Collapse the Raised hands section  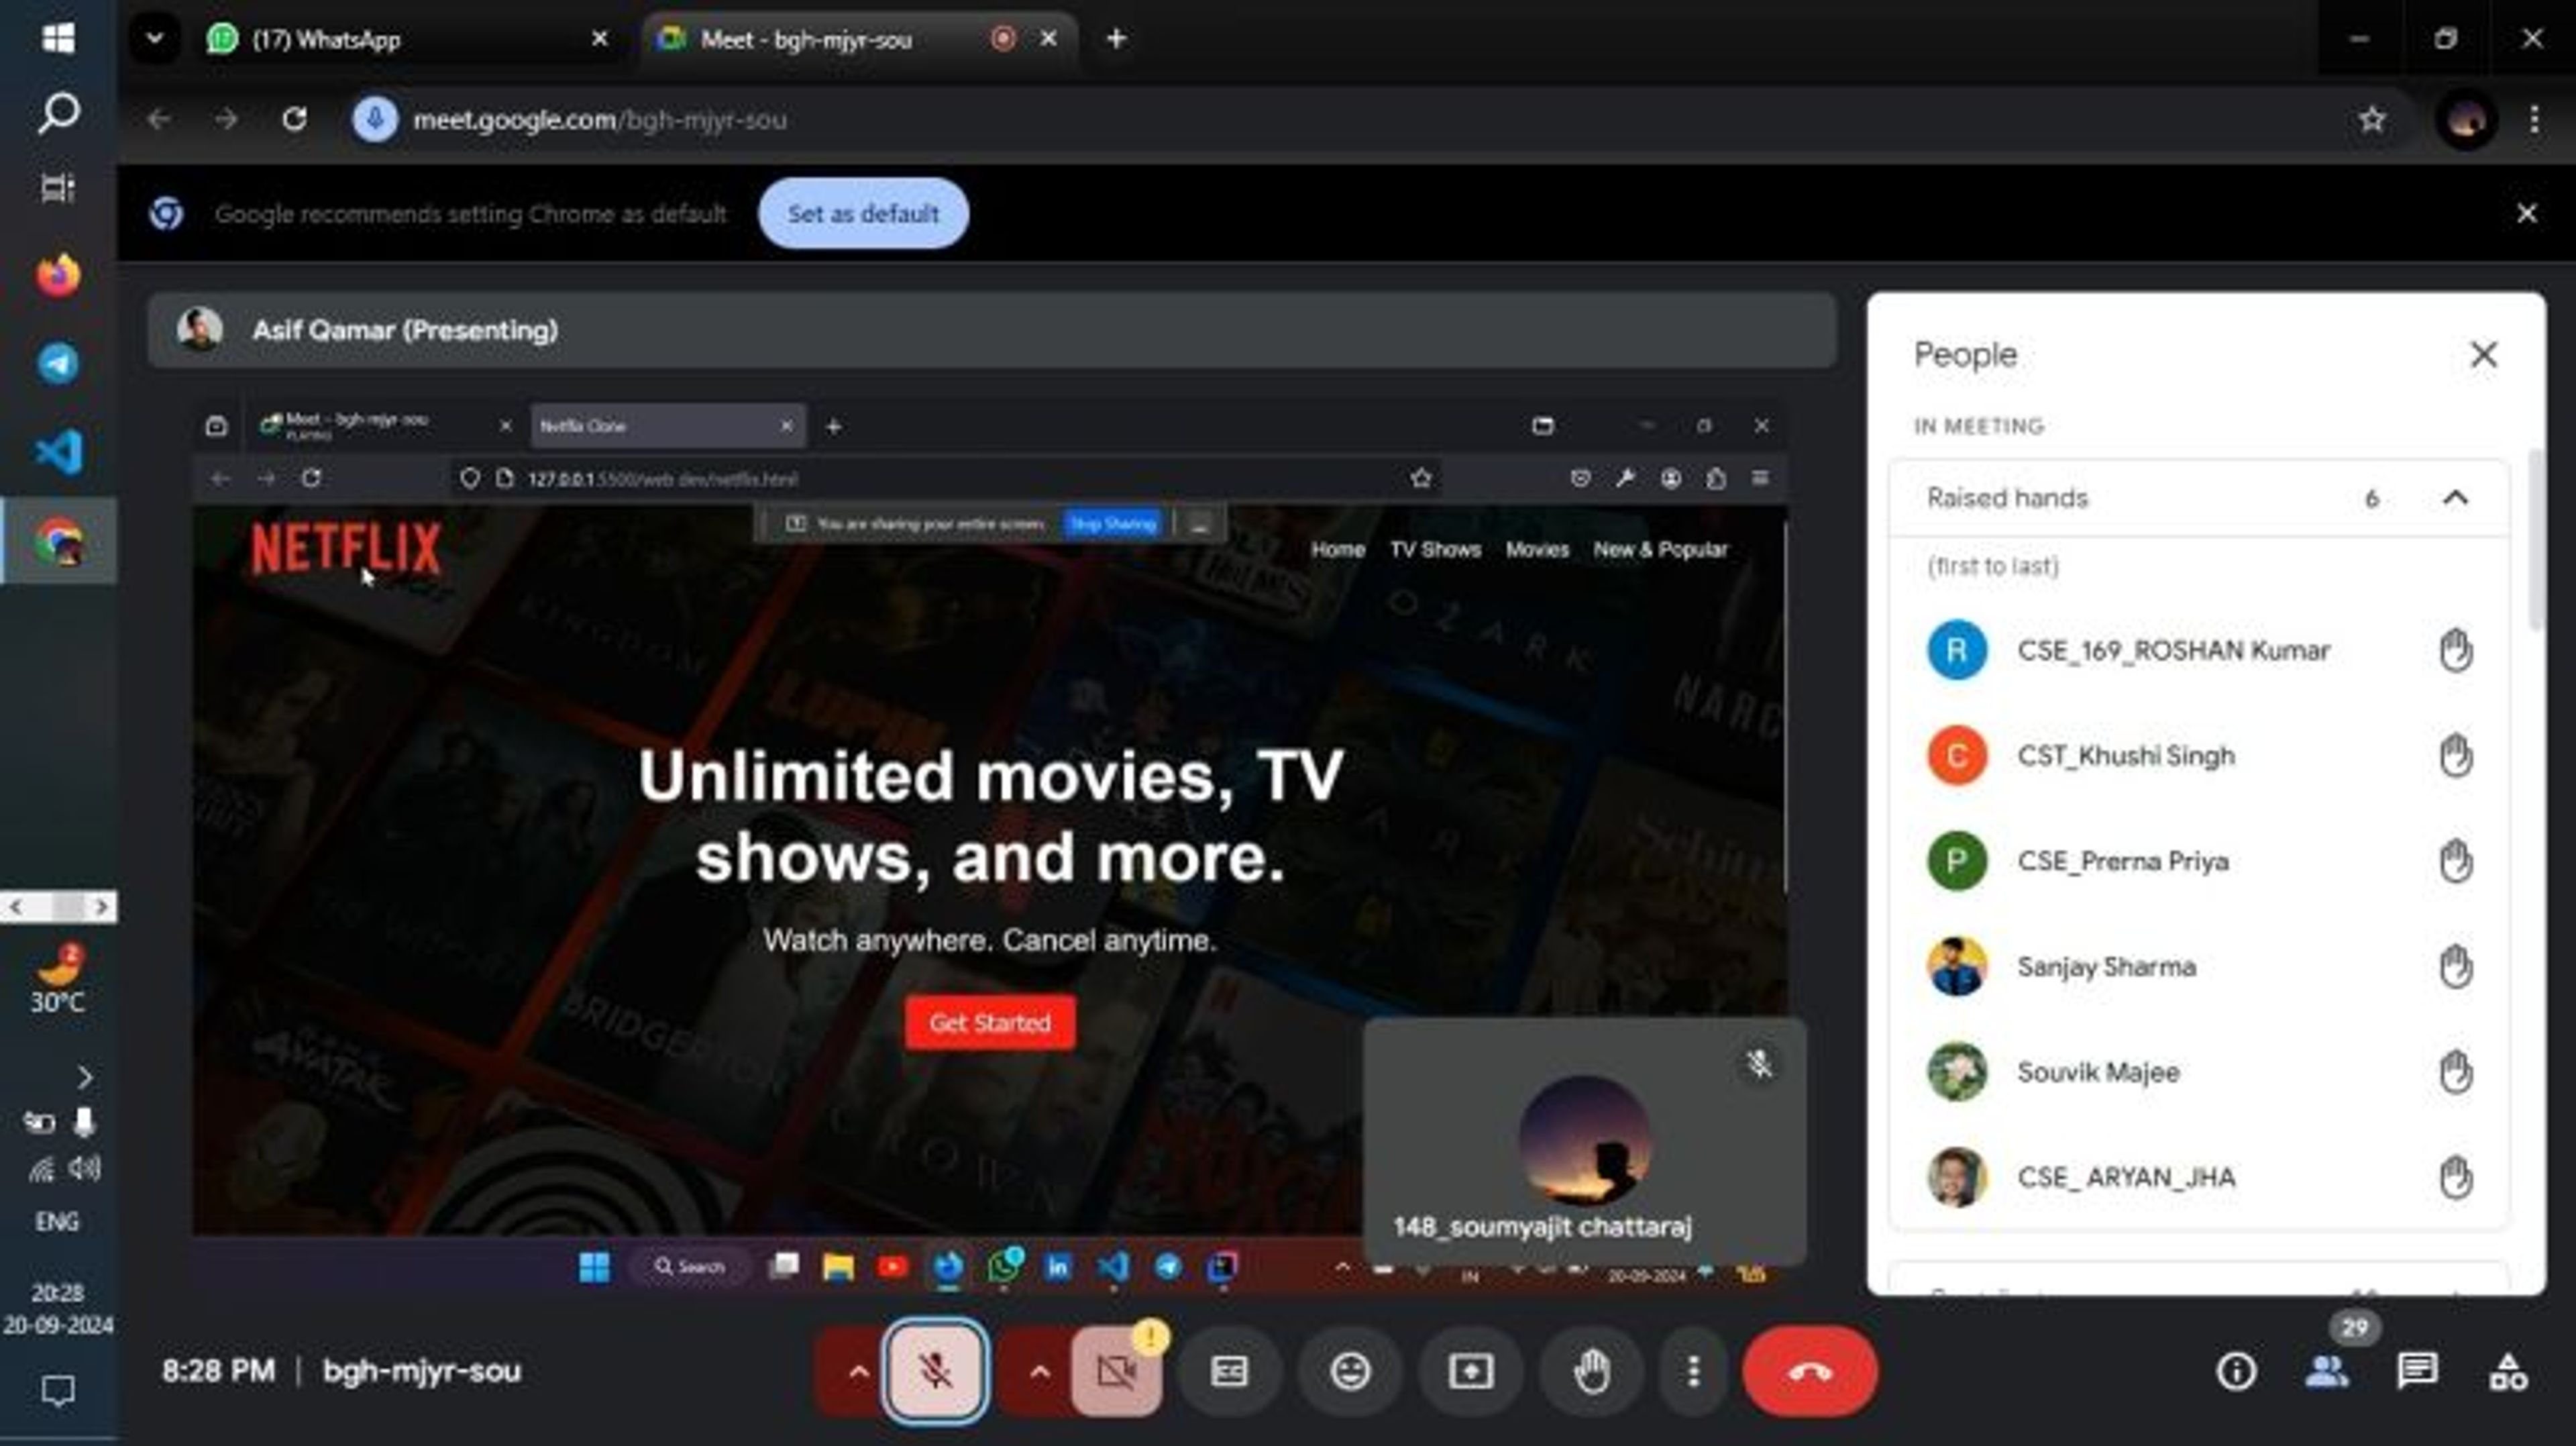click(2455, 498)
